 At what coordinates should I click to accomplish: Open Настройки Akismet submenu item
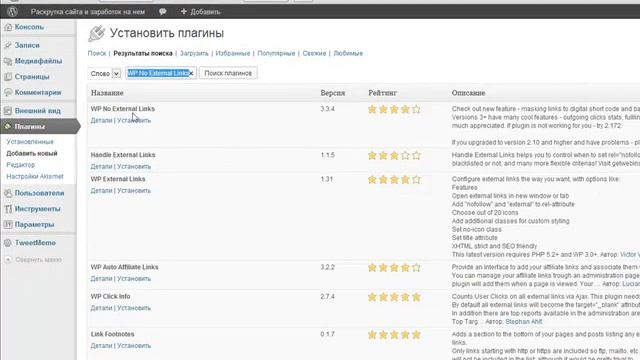point(35,176)
